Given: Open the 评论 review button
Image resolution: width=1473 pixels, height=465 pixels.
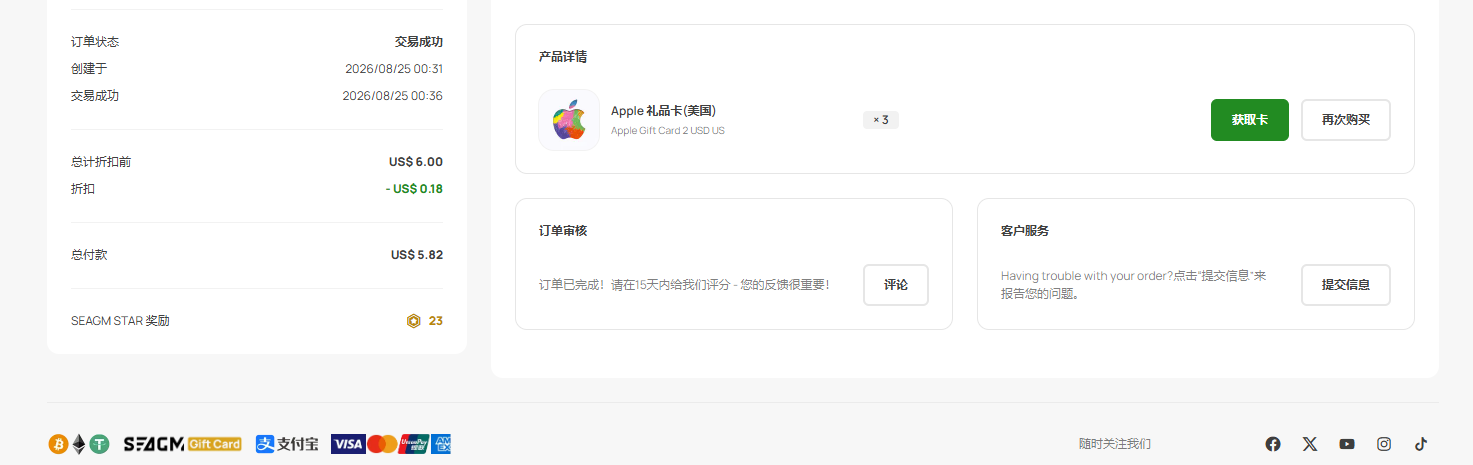Looking at the screenshot, I should 896,285.
